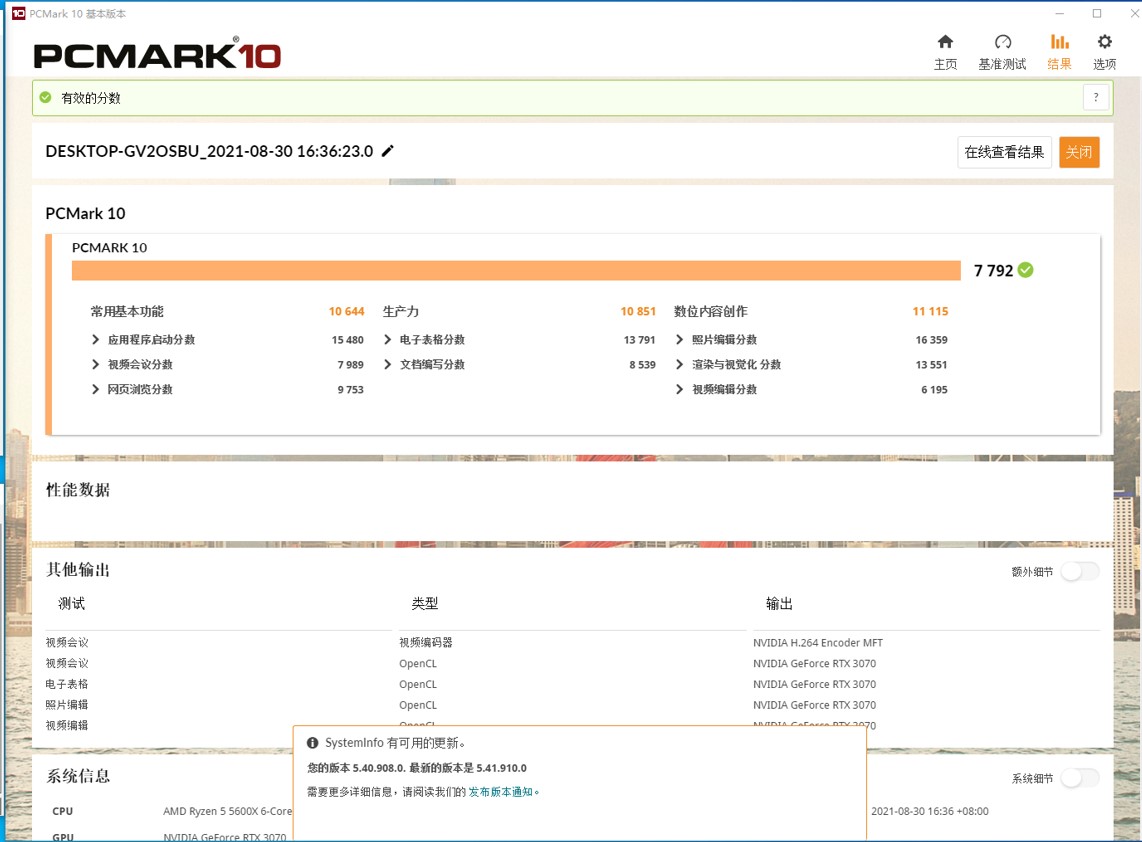
Task: Click 输出 column header
Action: point(779,603)
